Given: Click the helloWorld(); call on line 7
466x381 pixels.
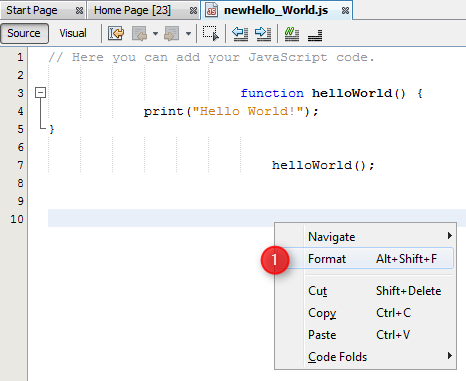Looking at the screenshot, I should (323, 165).
